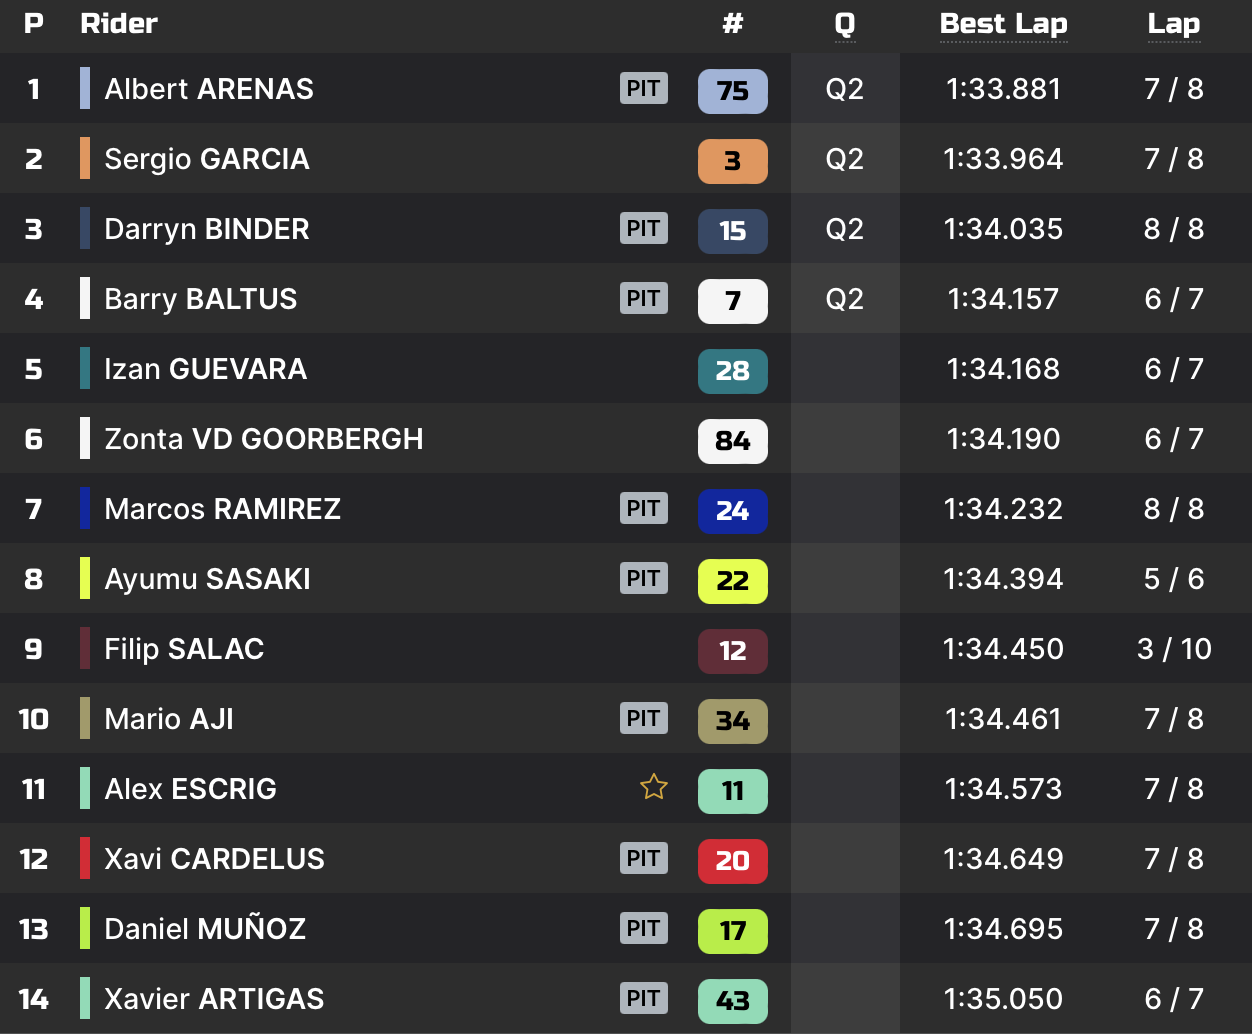Click the yellow number 22 badge

coord(732,581)
